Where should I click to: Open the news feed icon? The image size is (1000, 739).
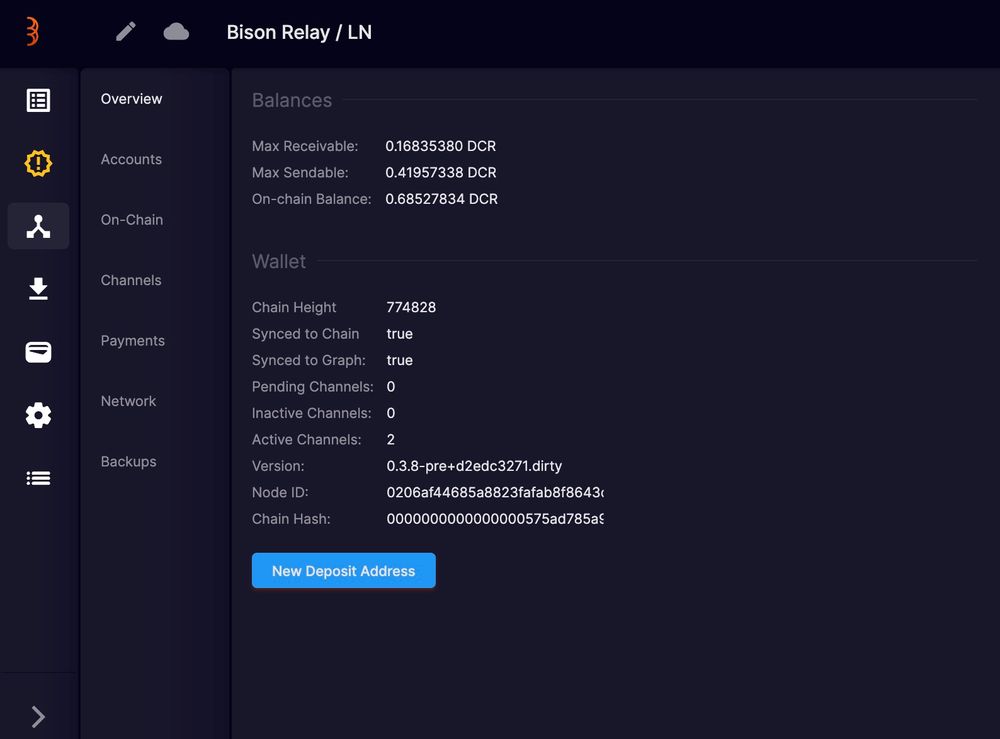(38, 100)
